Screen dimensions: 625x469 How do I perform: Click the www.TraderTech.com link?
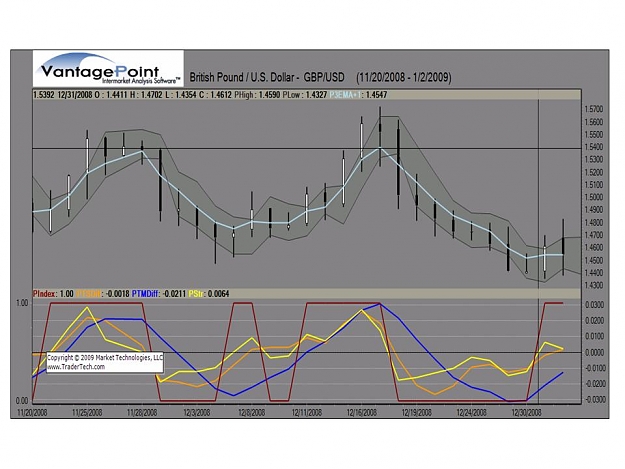[x=76, y=367]
